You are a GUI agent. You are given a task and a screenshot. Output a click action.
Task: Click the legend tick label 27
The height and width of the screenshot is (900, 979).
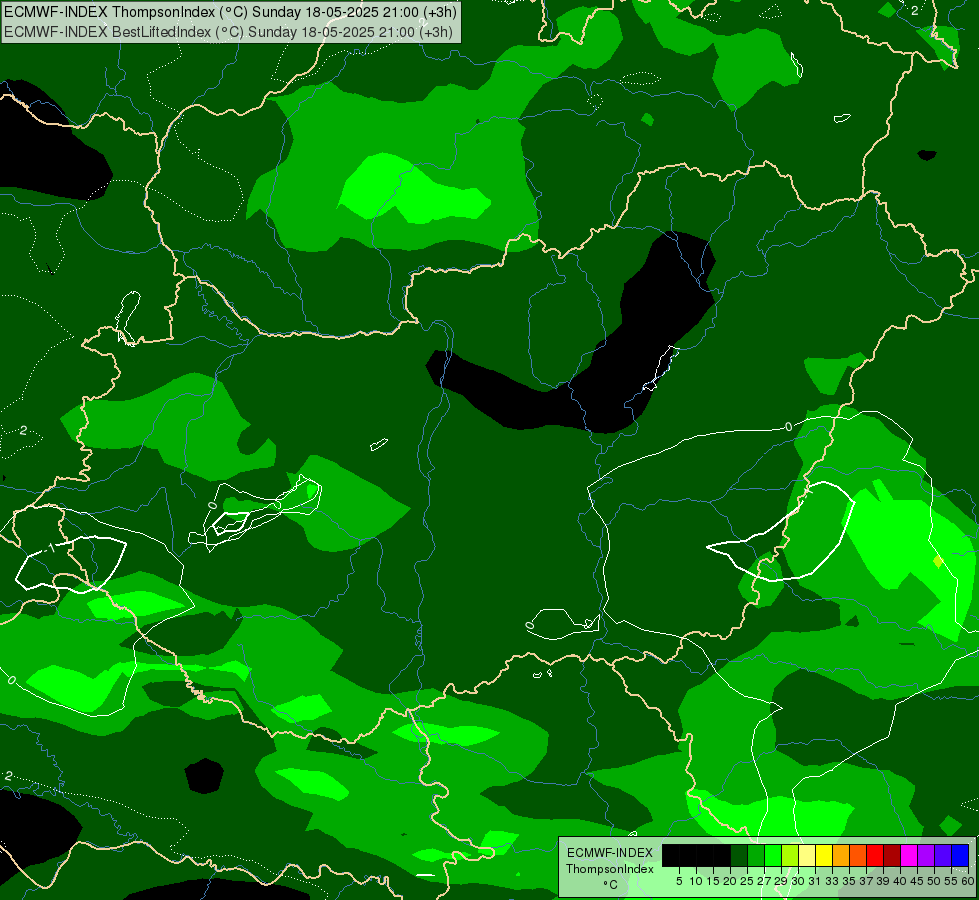[x=764, y=881]
